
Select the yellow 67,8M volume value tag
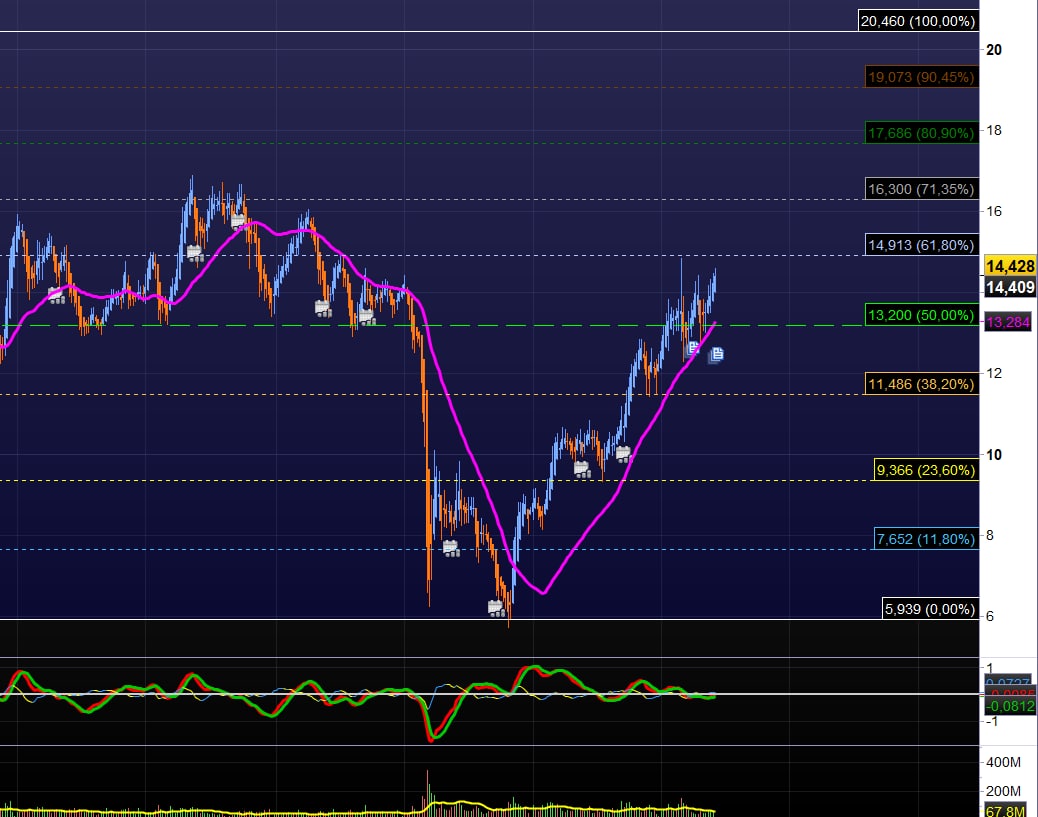1008,808
